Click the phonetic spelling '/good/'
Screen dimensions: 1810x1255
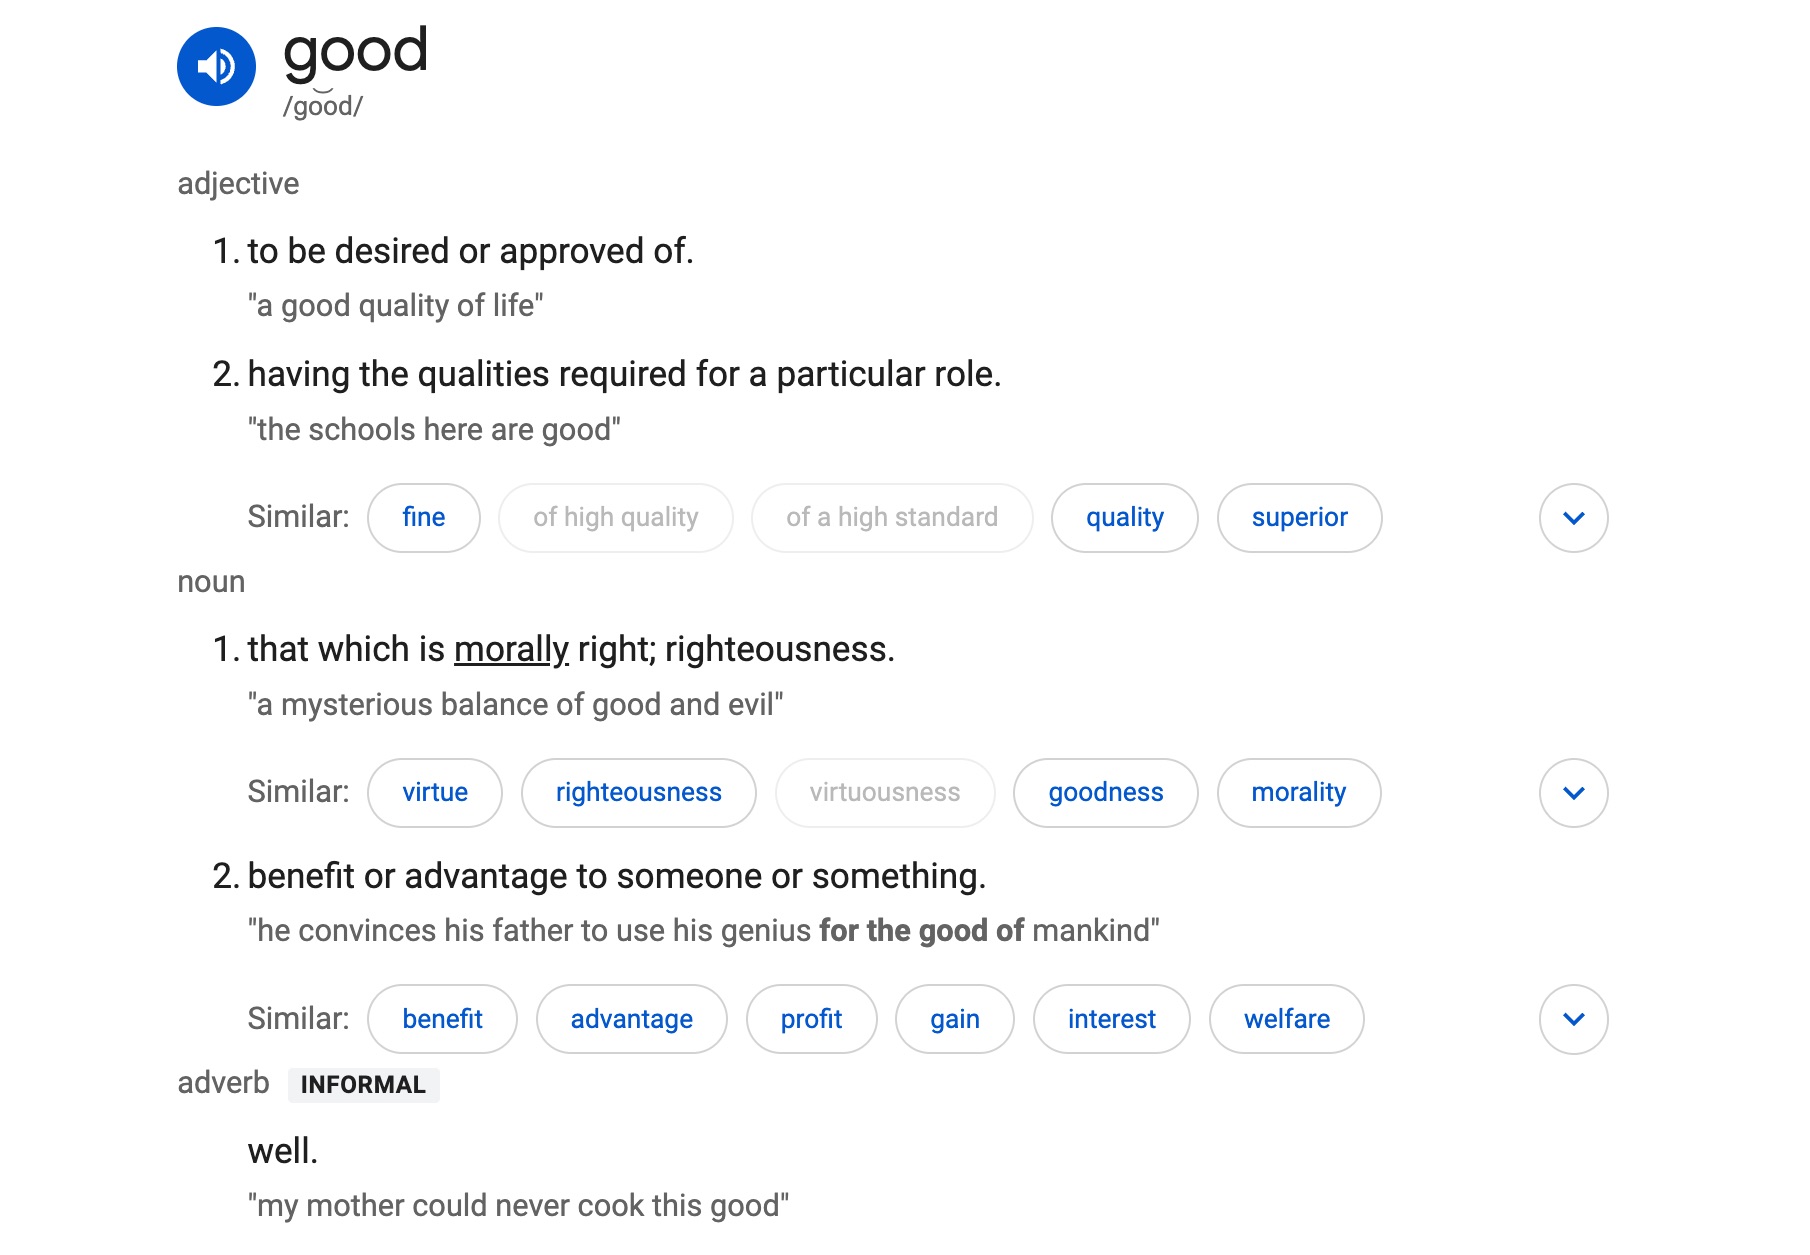320,106
